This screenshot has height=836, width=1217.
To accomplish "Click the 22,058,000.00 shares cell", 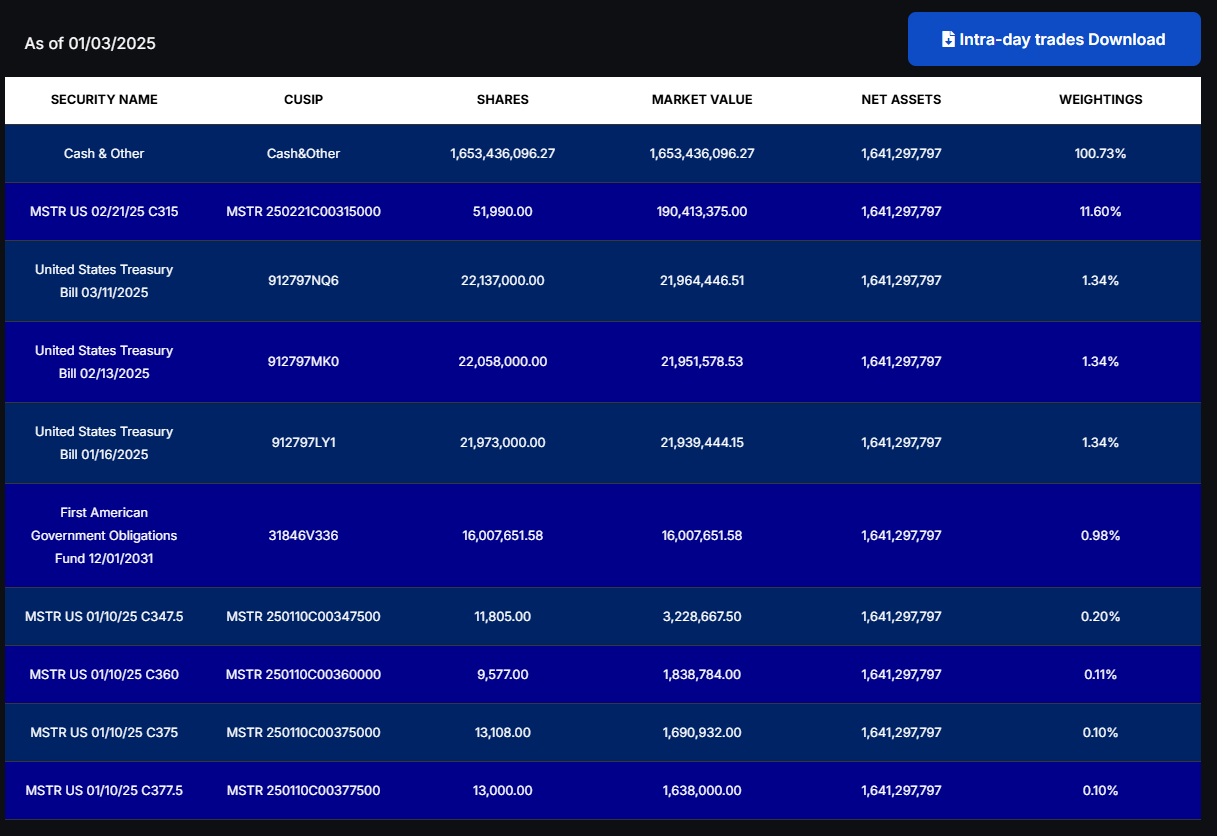I will click(x=502, y=362).
